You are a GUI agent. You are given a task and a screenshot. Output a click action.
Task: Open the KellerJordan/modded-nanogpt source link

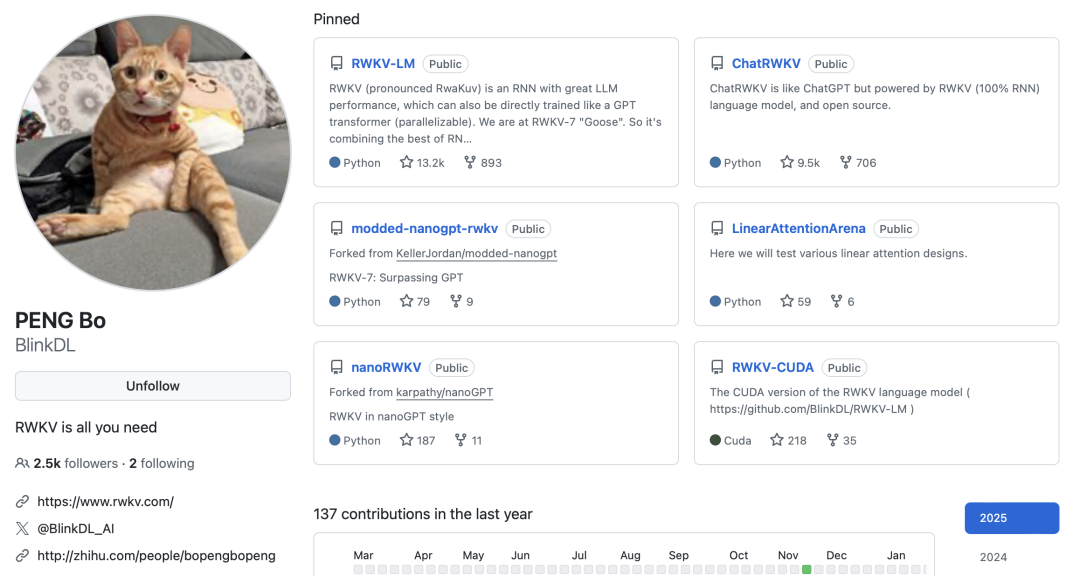tap(477, 254)
